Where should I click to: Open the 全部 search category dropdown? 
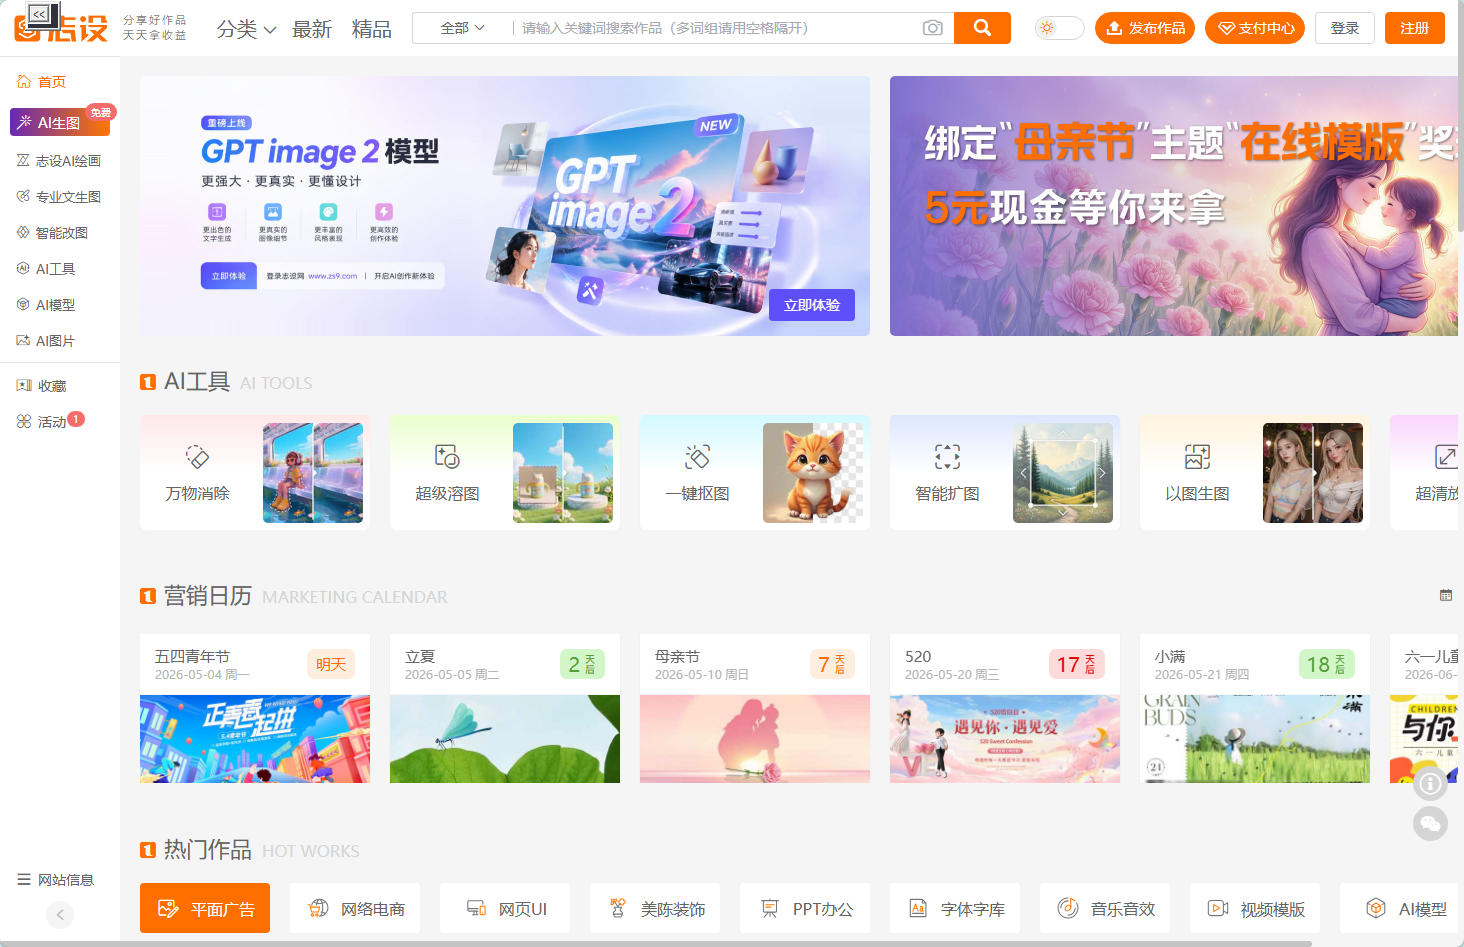click(x=462, y=28)
